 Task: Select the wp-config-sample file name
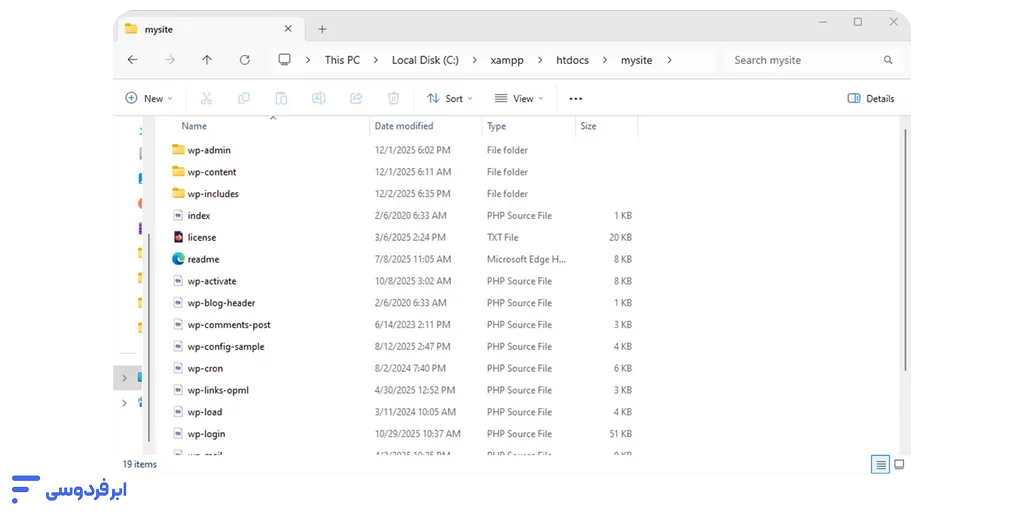226,347
